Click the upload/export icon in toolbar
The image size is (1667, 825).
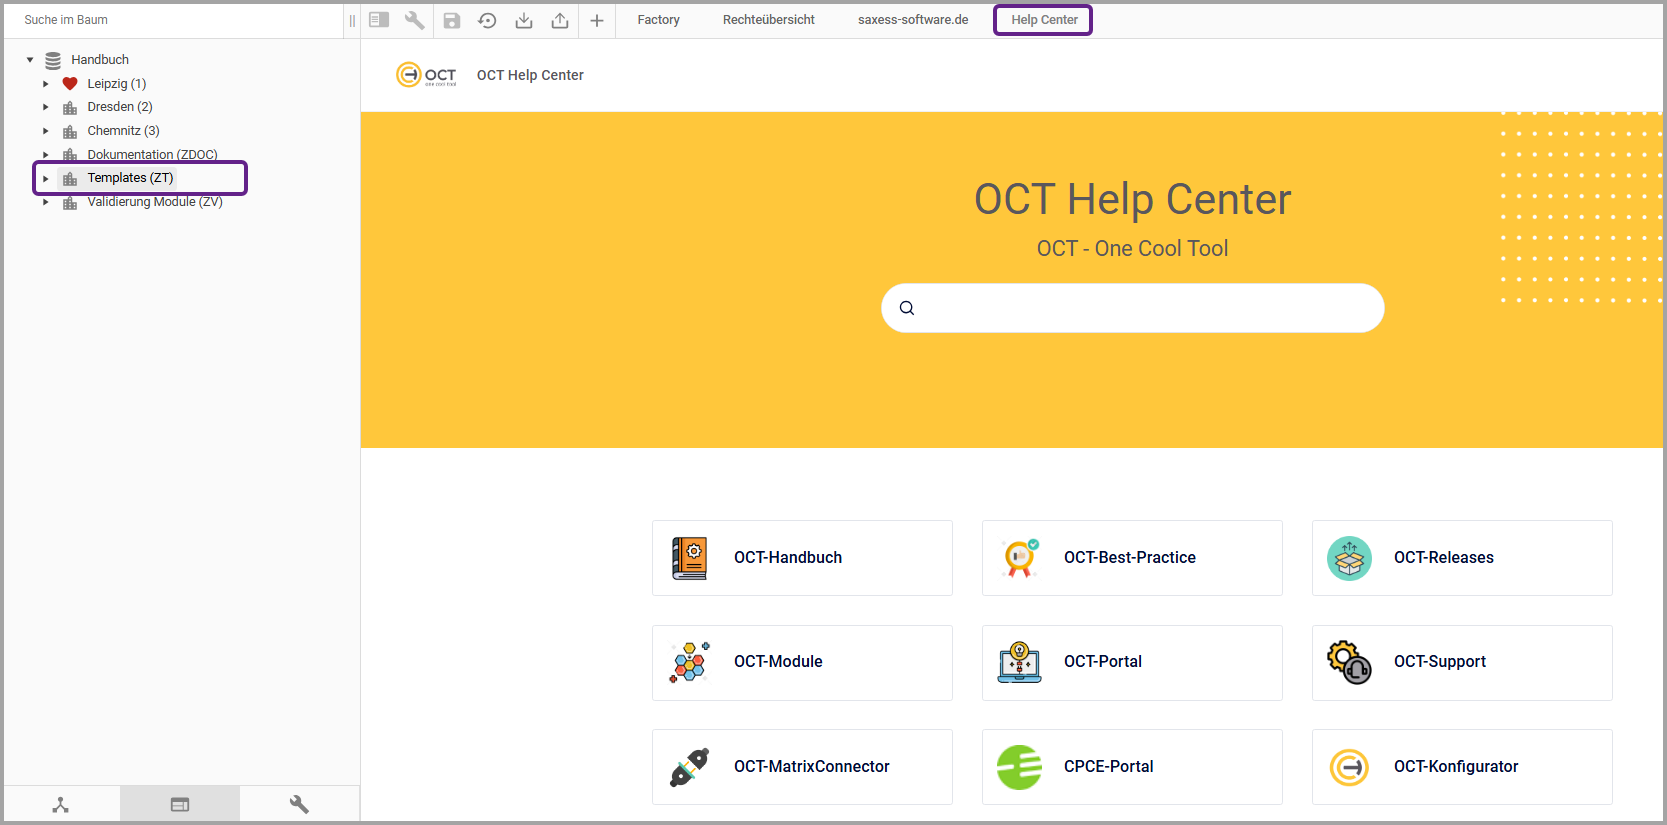(560, 20)
